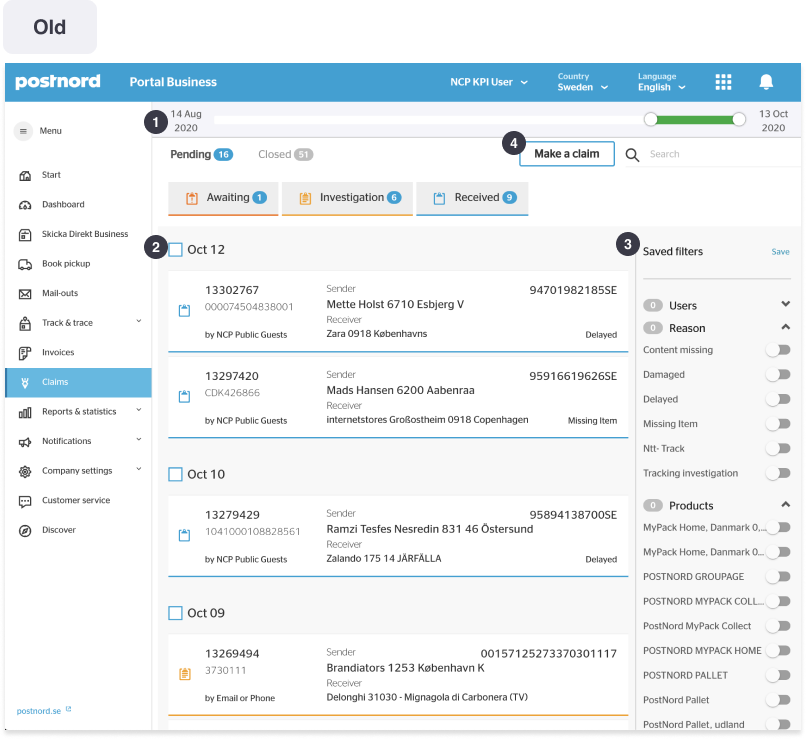The image size is (807, 739).
Task: Click the hamburger Menu icon
Action: tap(23, 131)
